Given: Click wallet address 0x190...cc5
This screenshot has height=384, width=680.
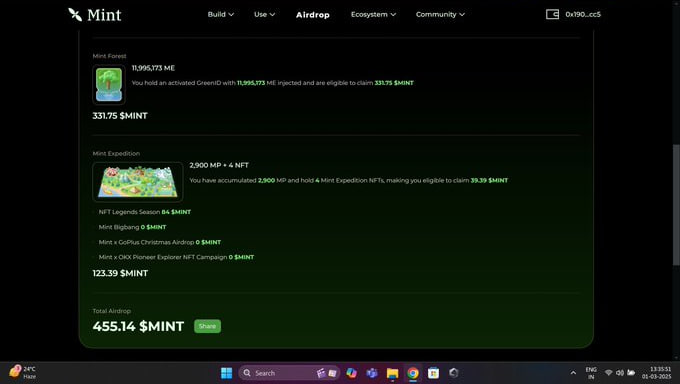Looking at the screenshot, I should click(x=583, y=14).
